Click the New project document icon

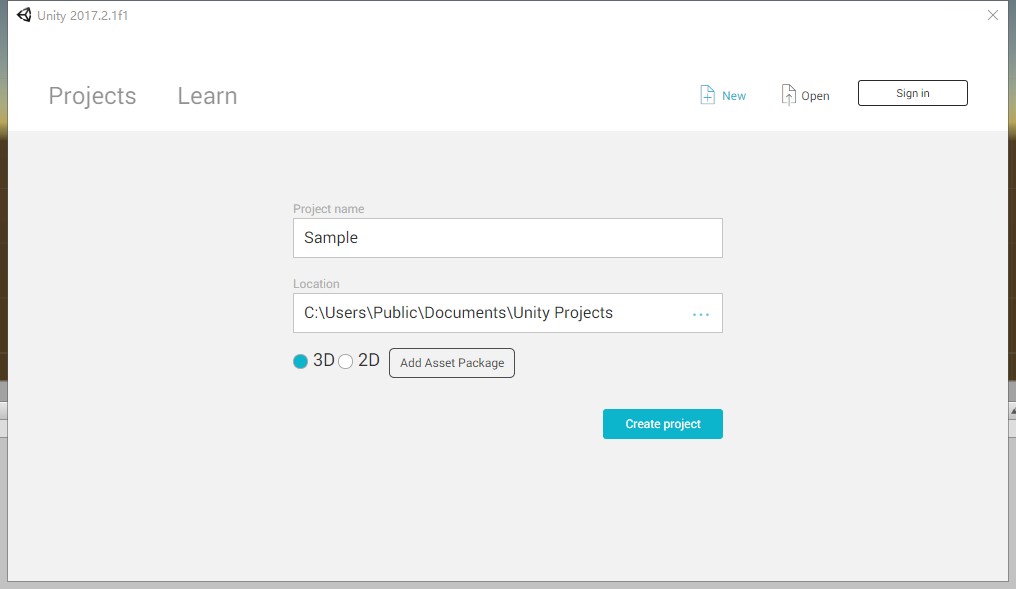[x=707, y=95]
